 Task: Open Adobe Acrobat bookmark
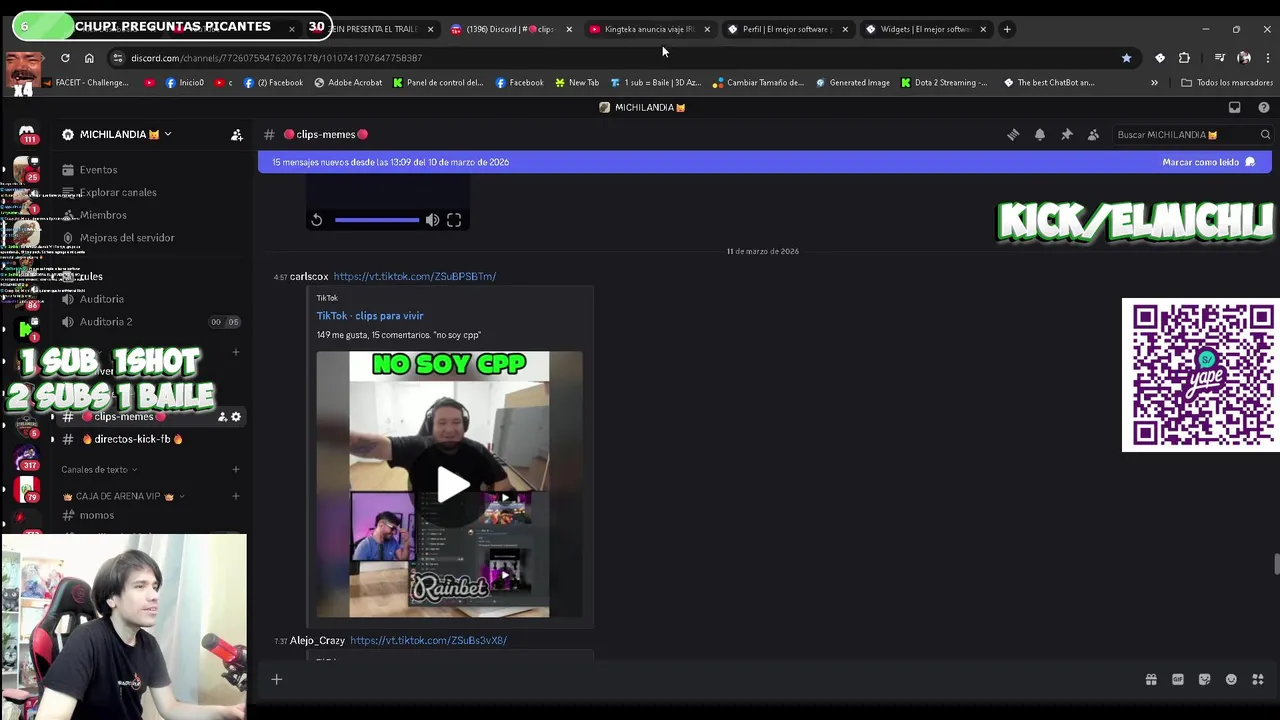pos(348,83)
